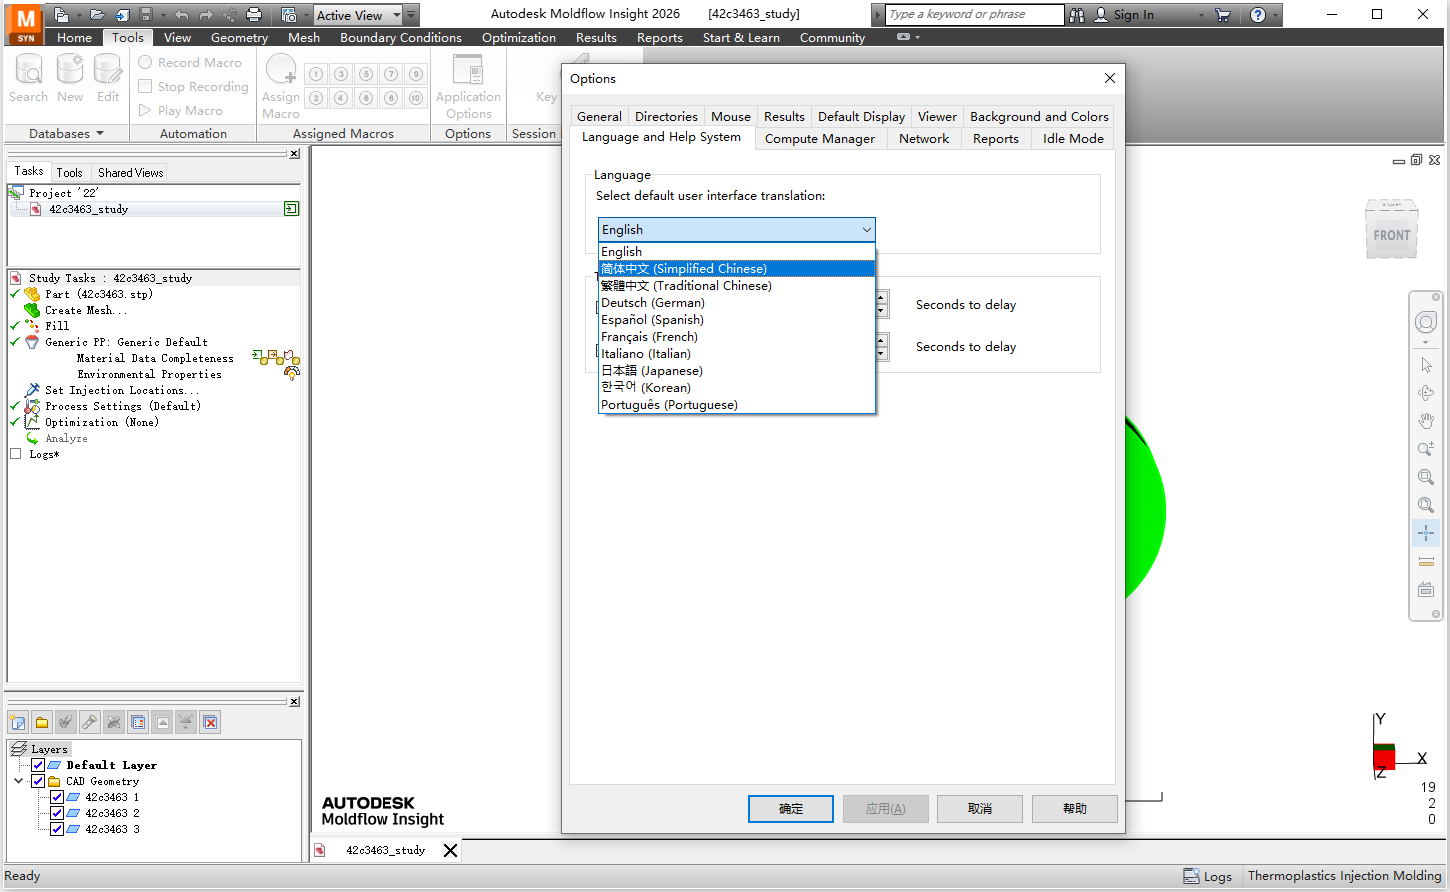This screenshot has width=1450, height=892.
Task: Click the keyword search input field
Action: [x=975, y=15]
